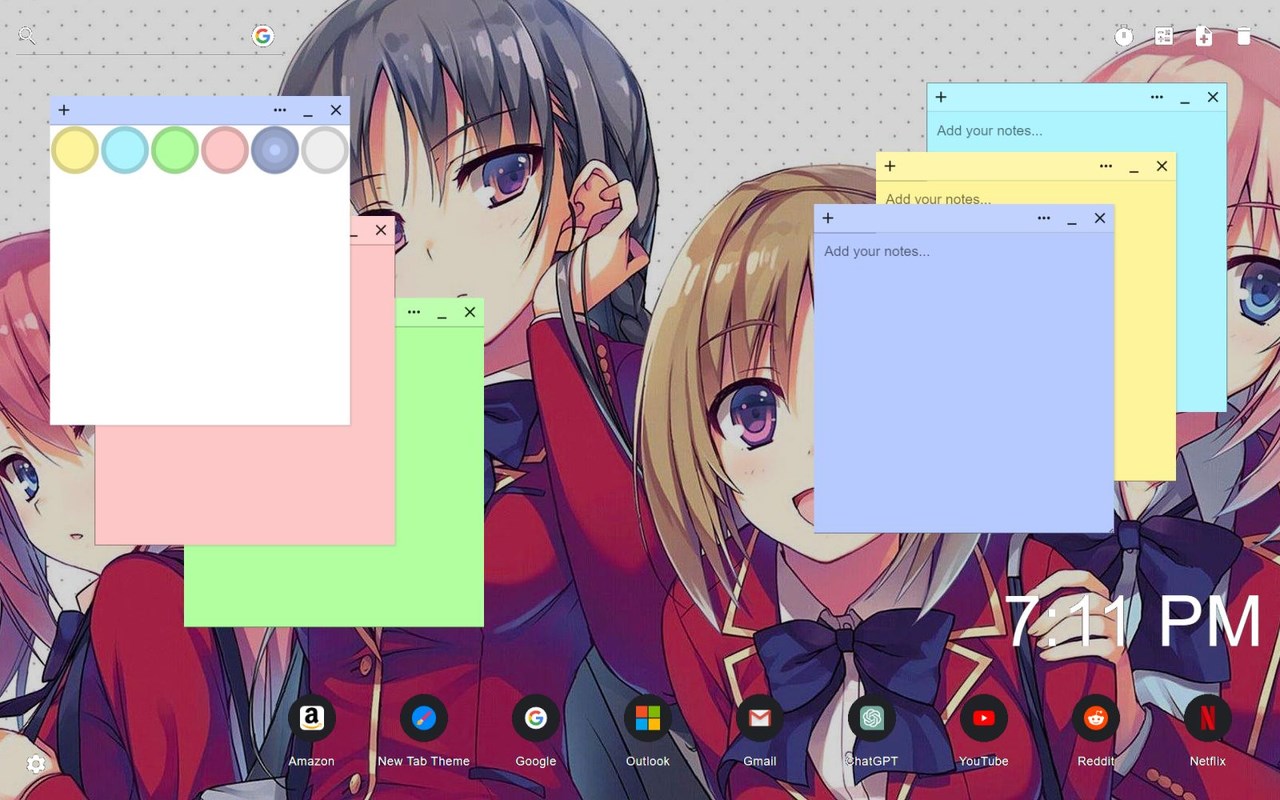Add note using plus on white note

point(64,110)
